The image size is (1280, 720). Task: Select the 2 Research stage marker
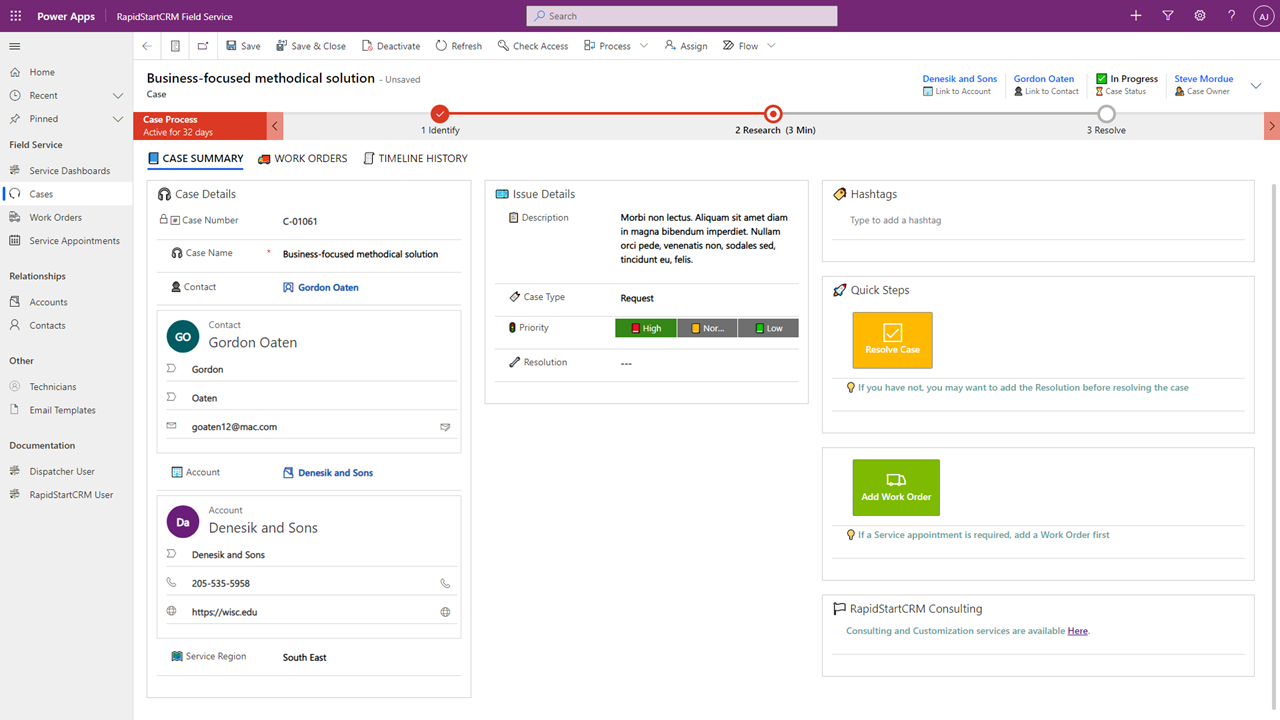tap(773, 114)
